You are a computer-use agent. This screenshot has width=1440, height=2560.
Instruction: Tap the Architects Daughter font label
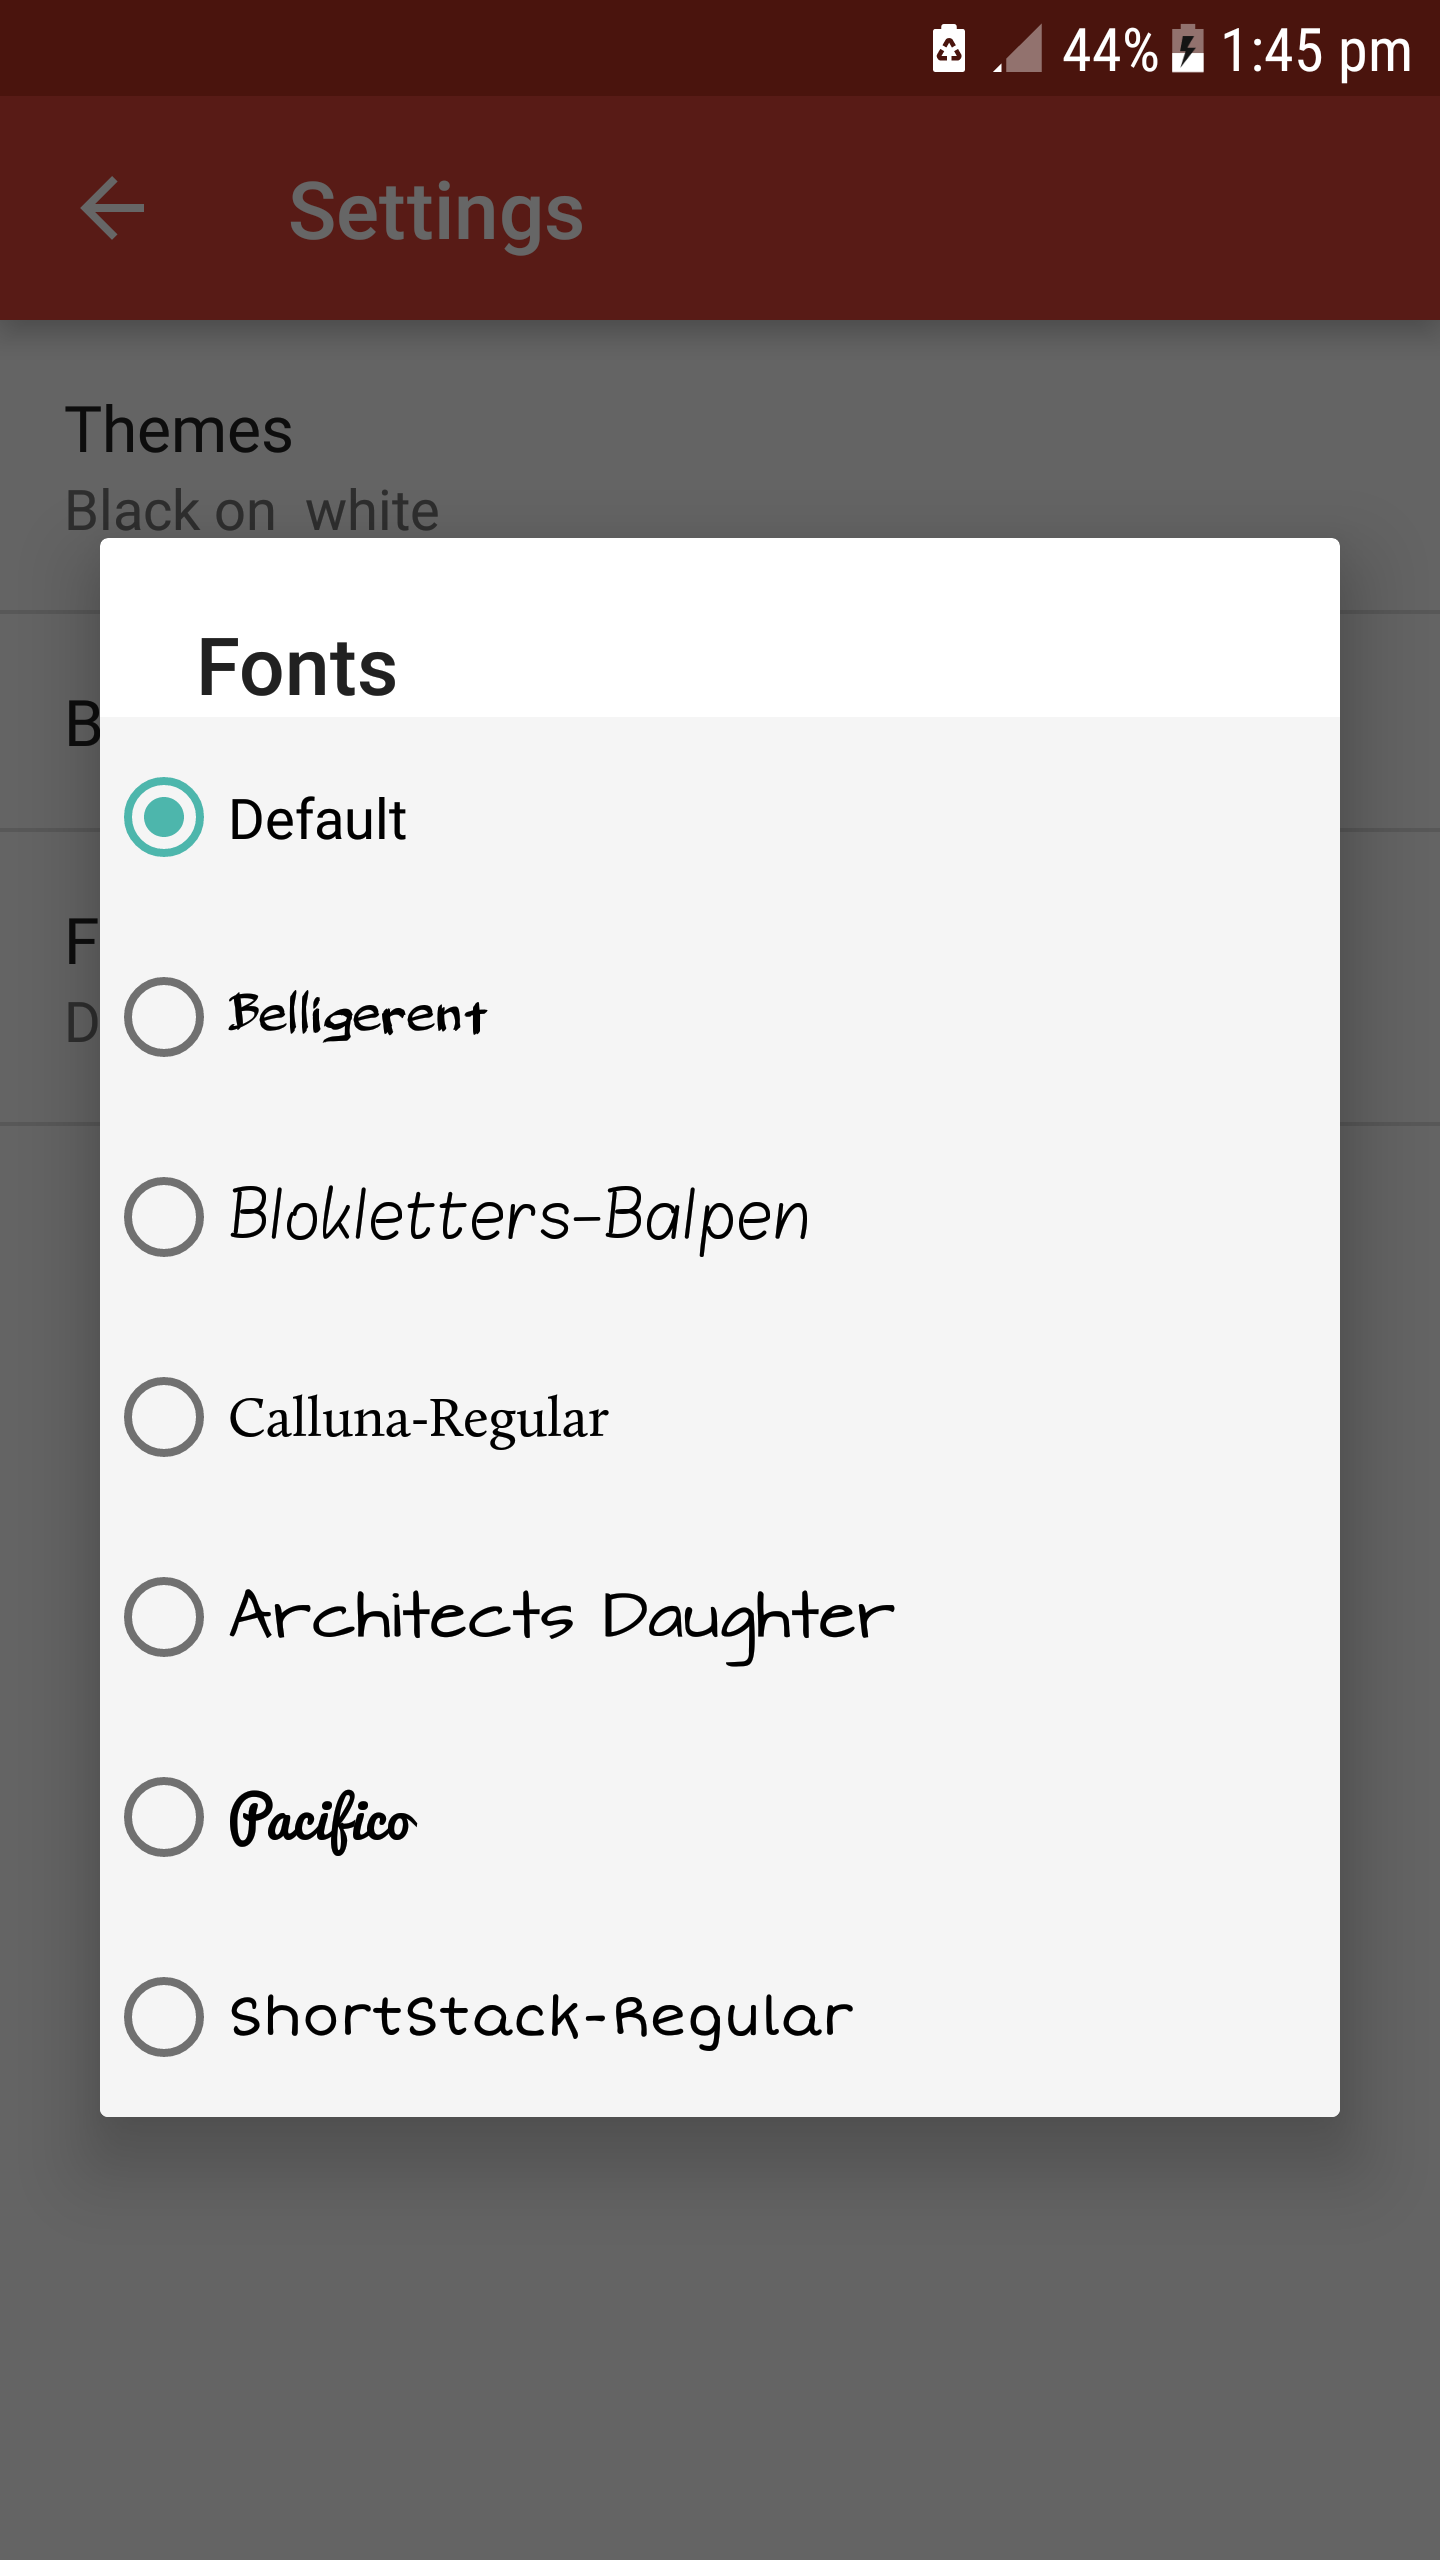tap(561, 1618)
